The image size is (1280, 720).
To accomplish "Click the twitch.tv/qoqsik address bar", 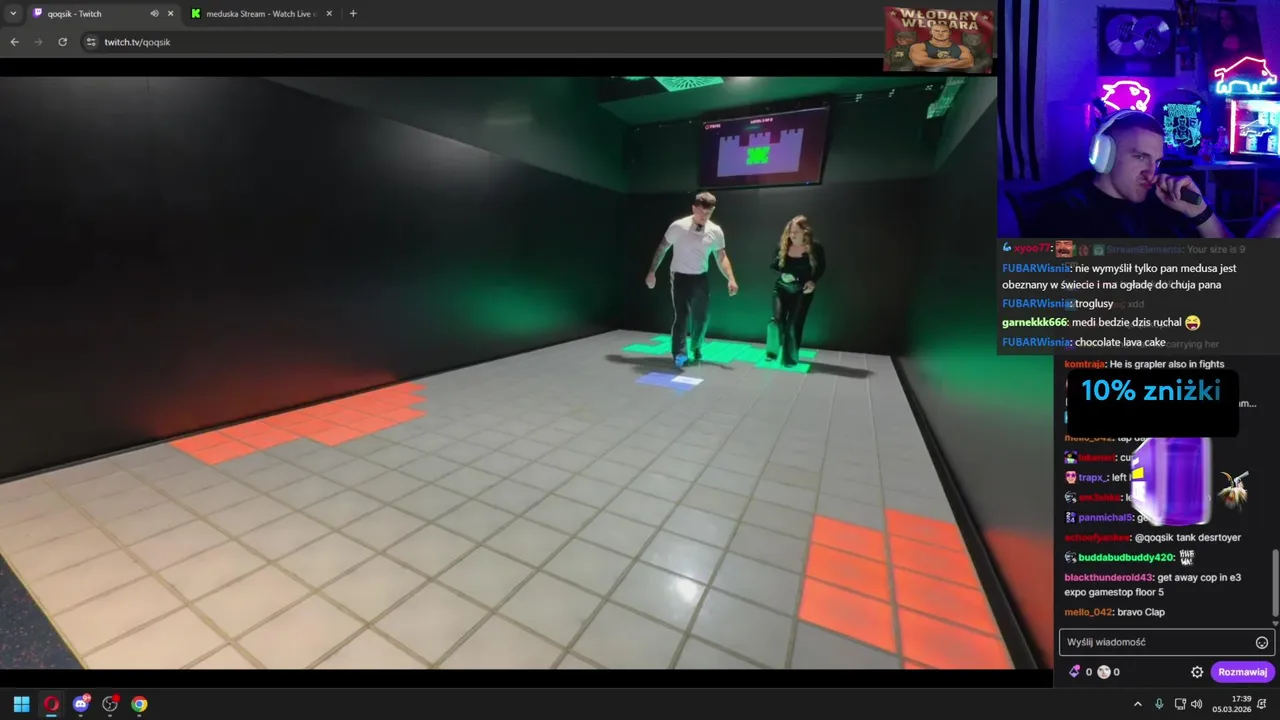I will point(480,42).
